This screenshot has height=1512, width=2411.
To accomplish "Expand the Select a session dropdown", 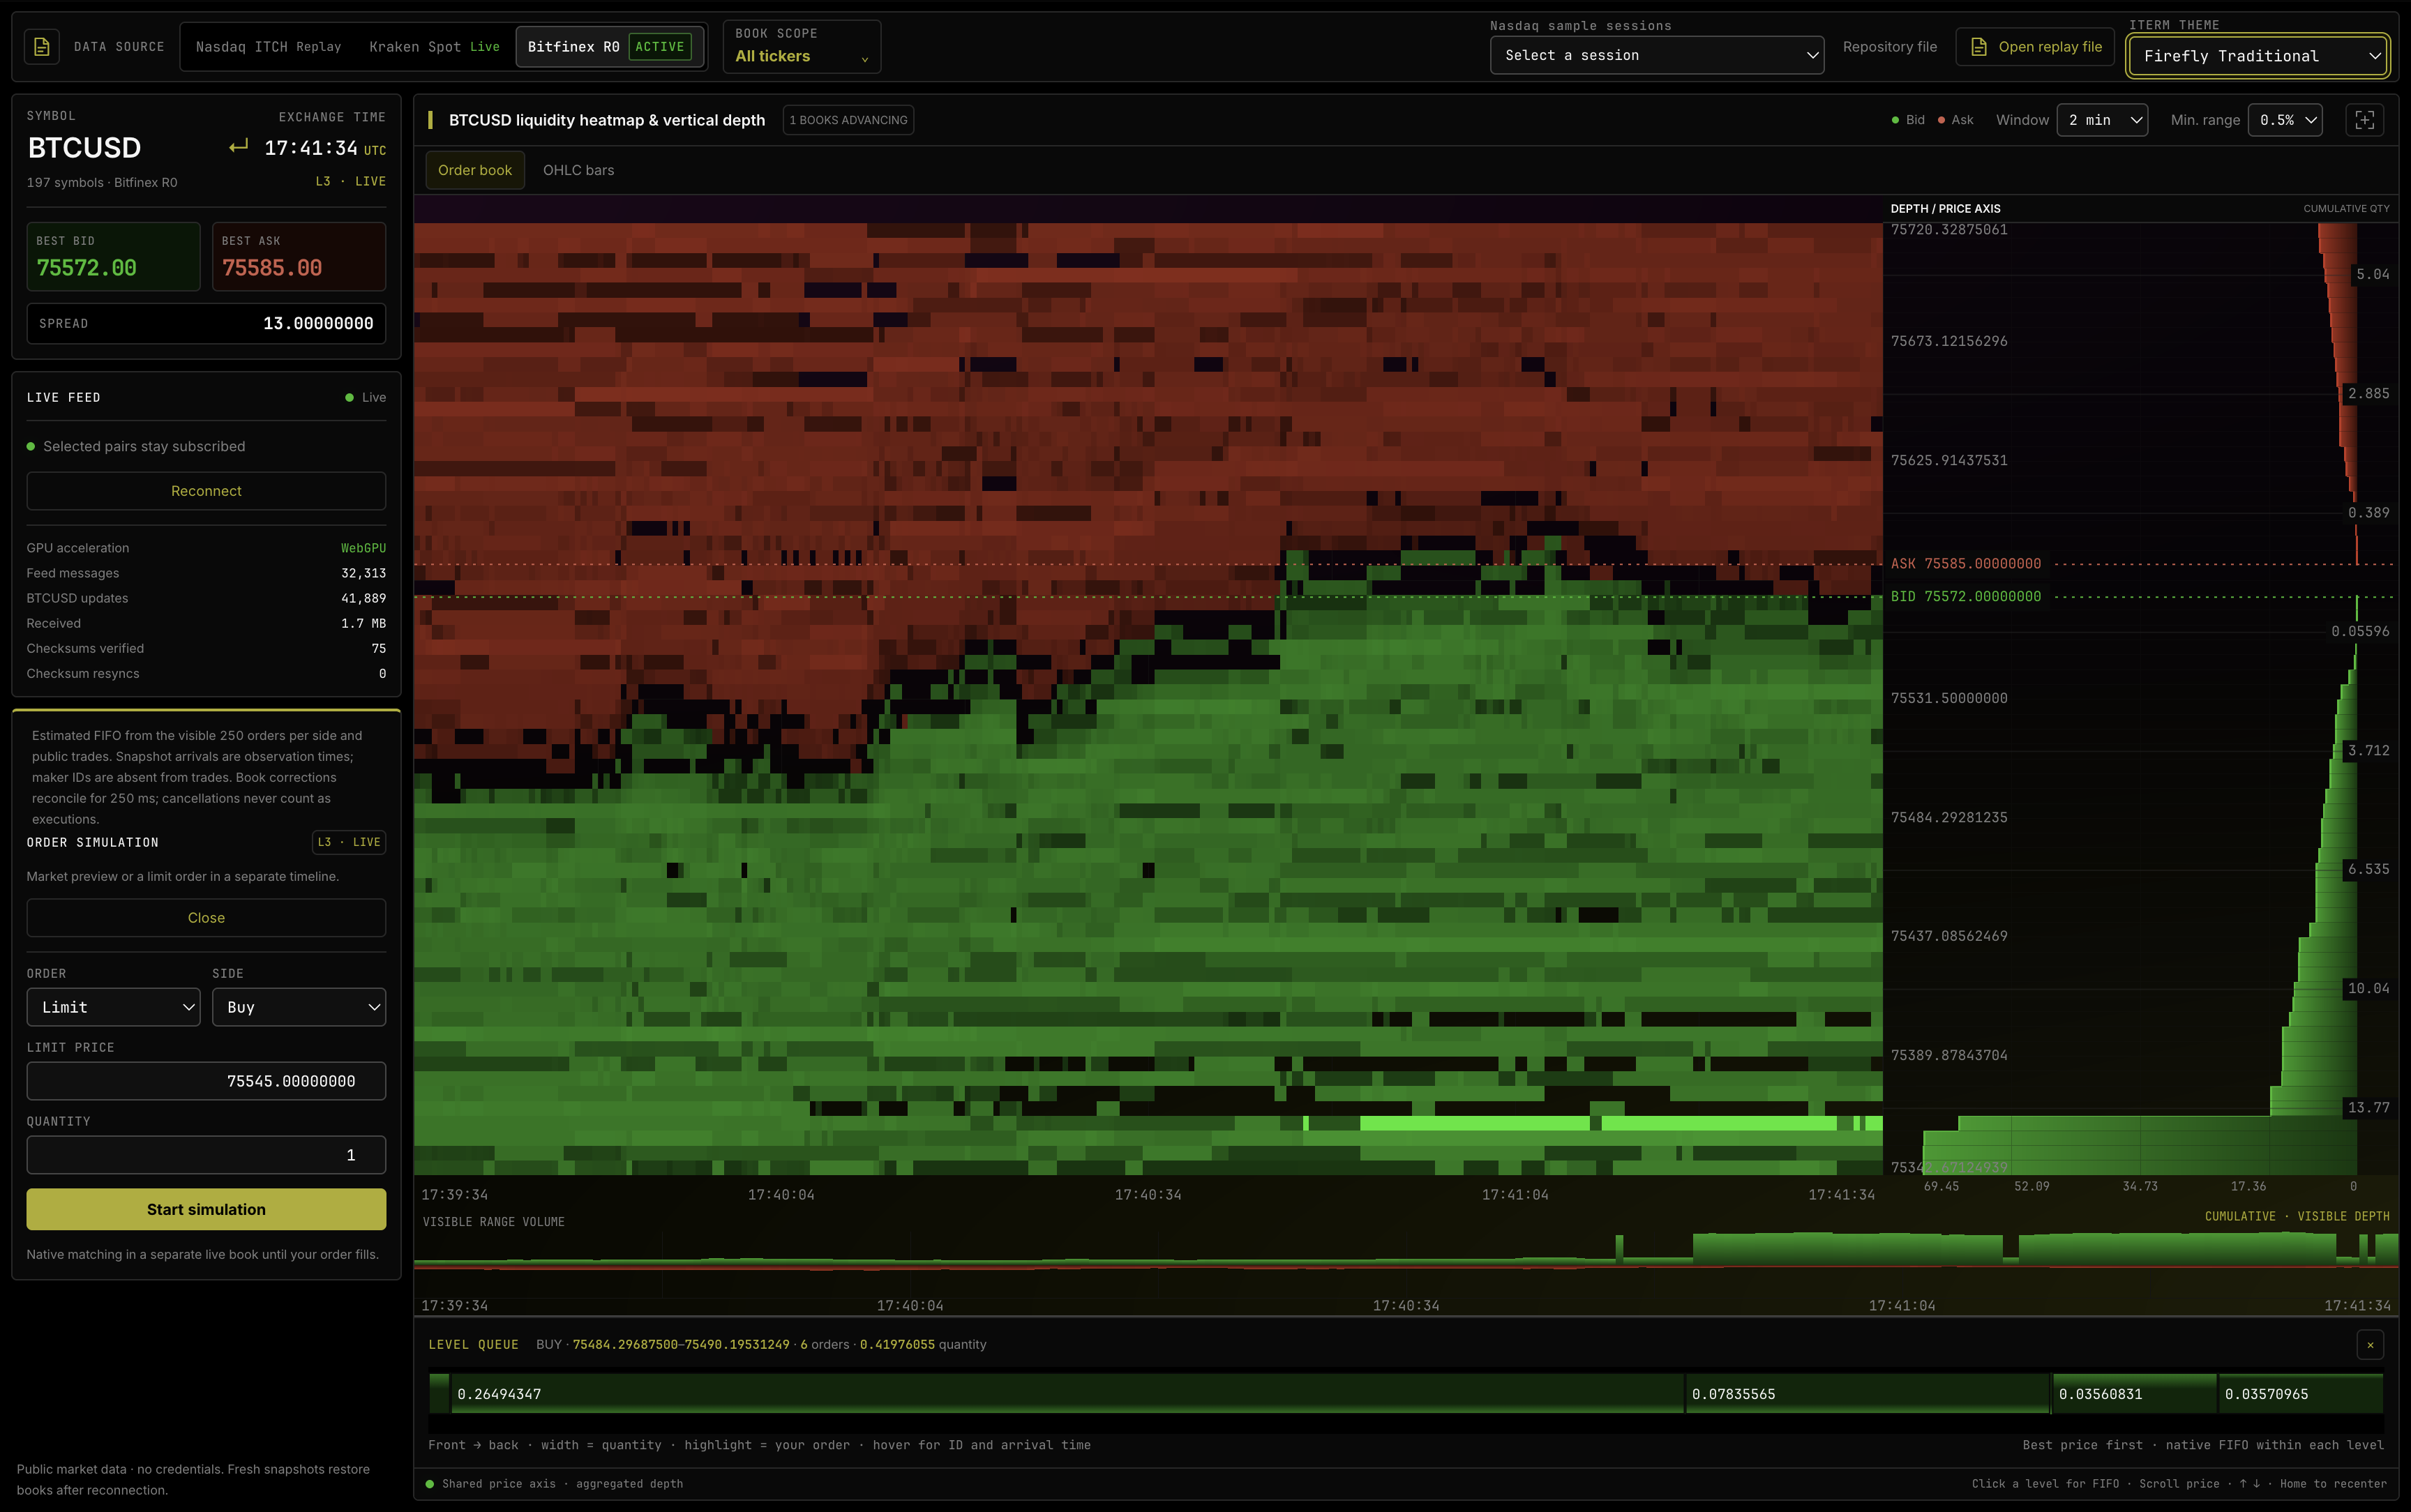I will (1657, 55).
